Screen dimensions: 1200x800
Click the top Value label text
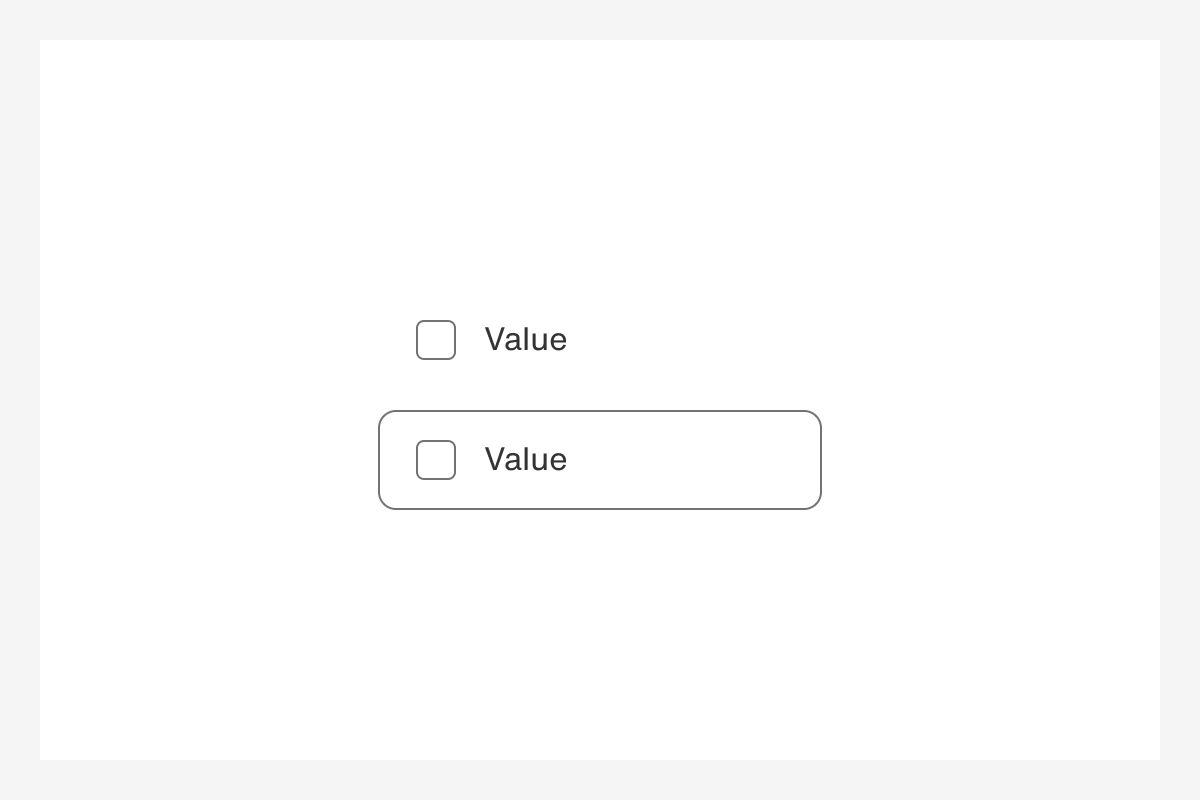[x=525, y=340]
